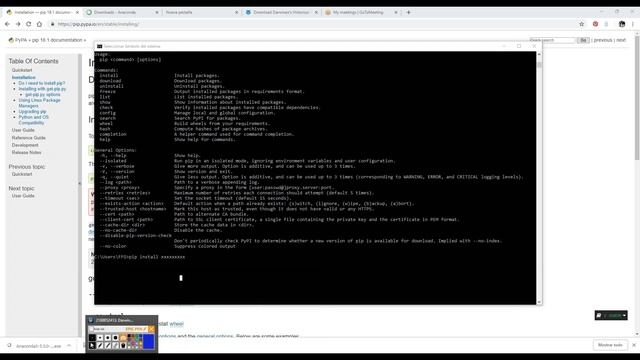
Task: Select the black-background pen size option
Action: 92,338
